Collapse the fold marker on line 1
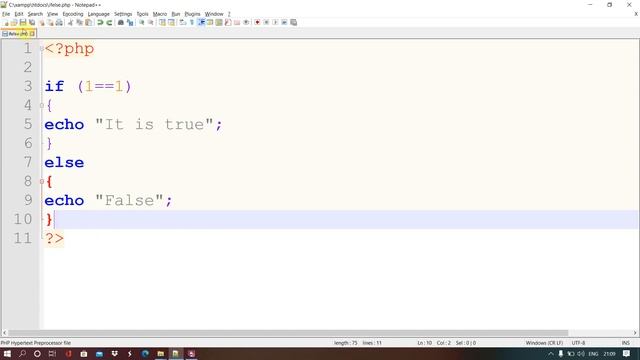 42,49
